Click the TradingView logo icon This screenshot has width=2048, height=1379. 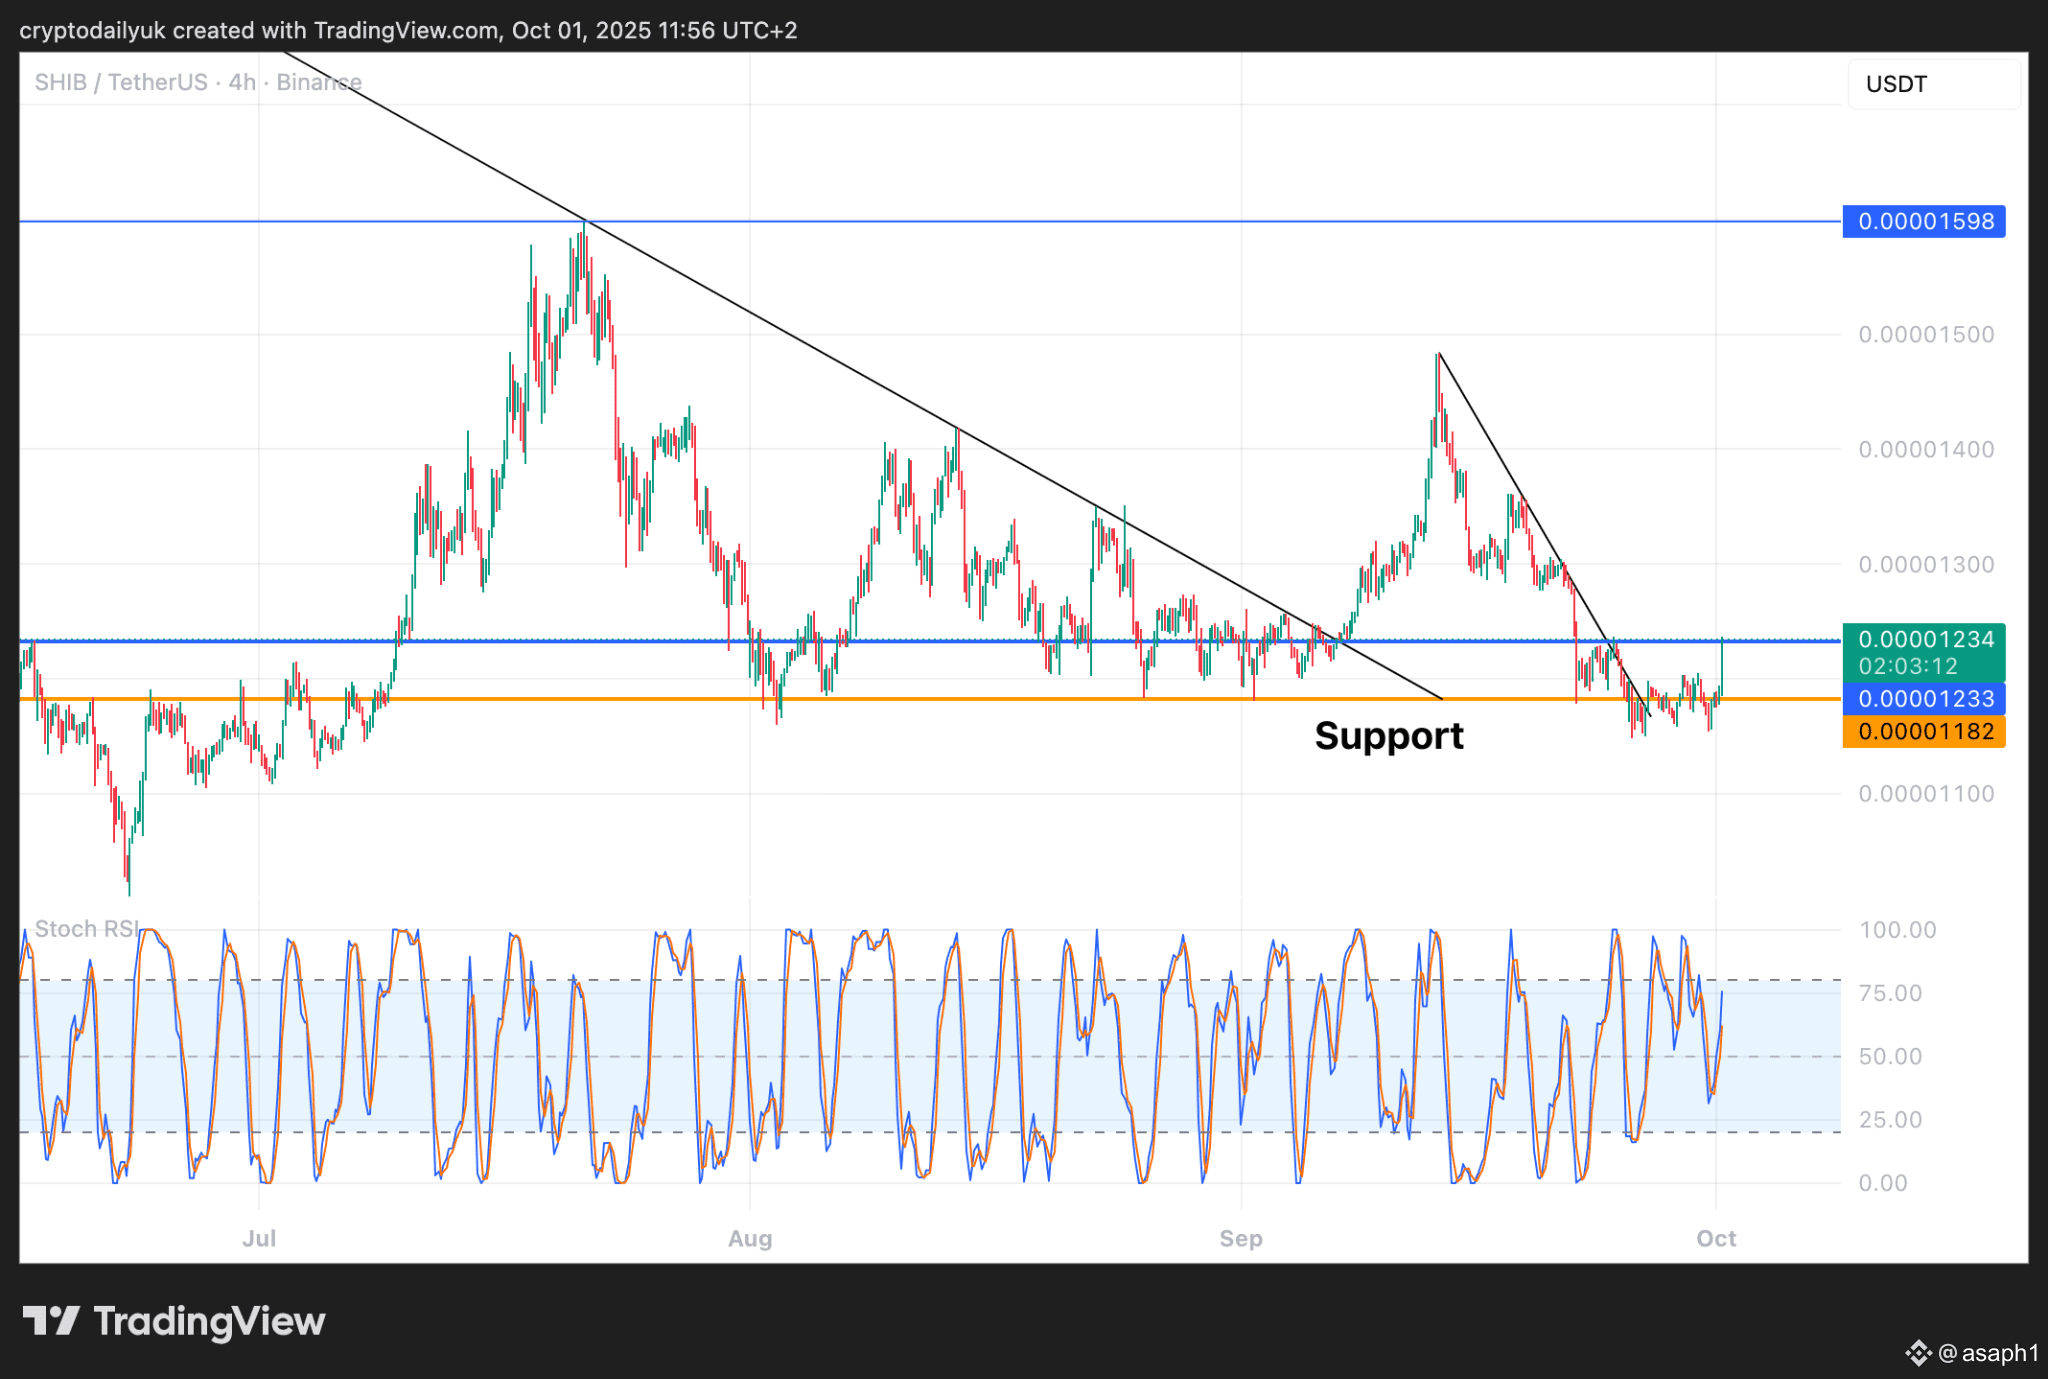pyautogui.click(x=51, y=1321)
